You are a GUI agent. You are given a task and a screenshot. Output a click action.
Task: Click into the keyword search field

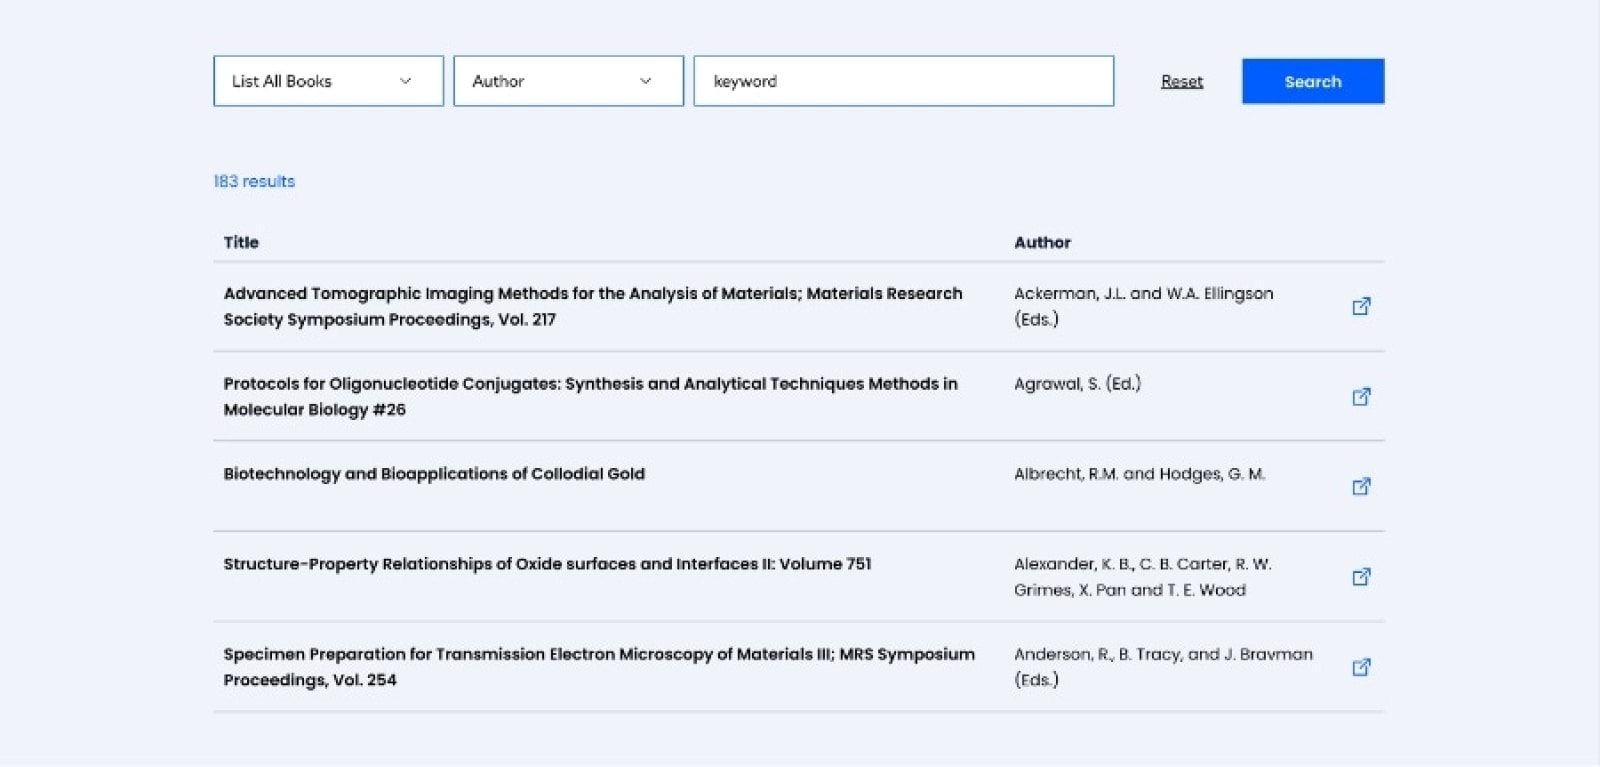click(903, 81)
